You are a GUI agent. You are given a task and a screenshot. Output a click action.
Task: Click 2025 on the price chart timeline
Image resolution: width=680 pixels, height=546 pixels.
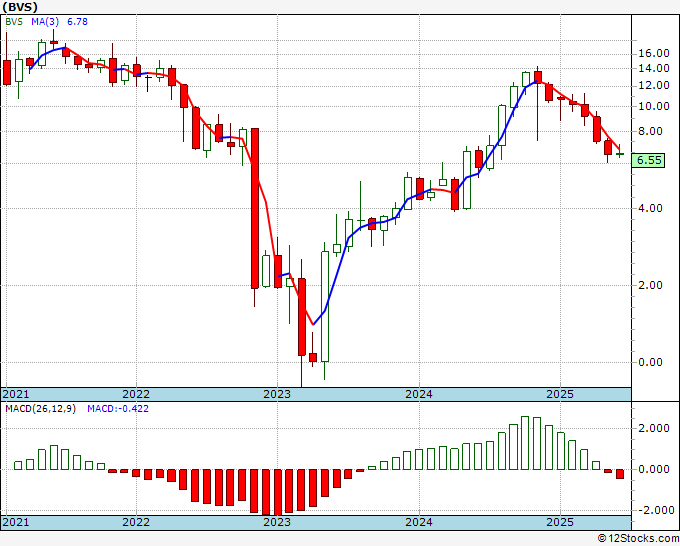[x=560, y=394]
